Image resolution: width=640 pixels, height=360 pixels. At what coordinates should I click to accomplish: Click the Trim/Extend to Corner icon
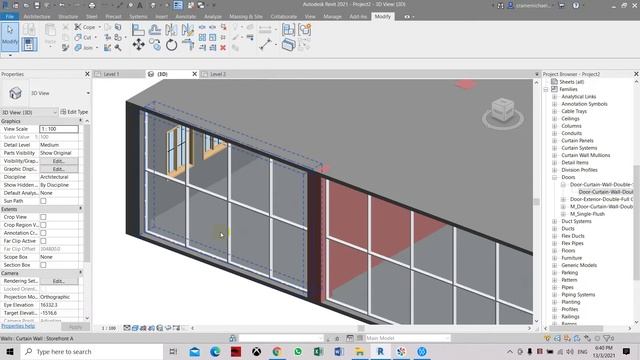(x=188, y=44)
